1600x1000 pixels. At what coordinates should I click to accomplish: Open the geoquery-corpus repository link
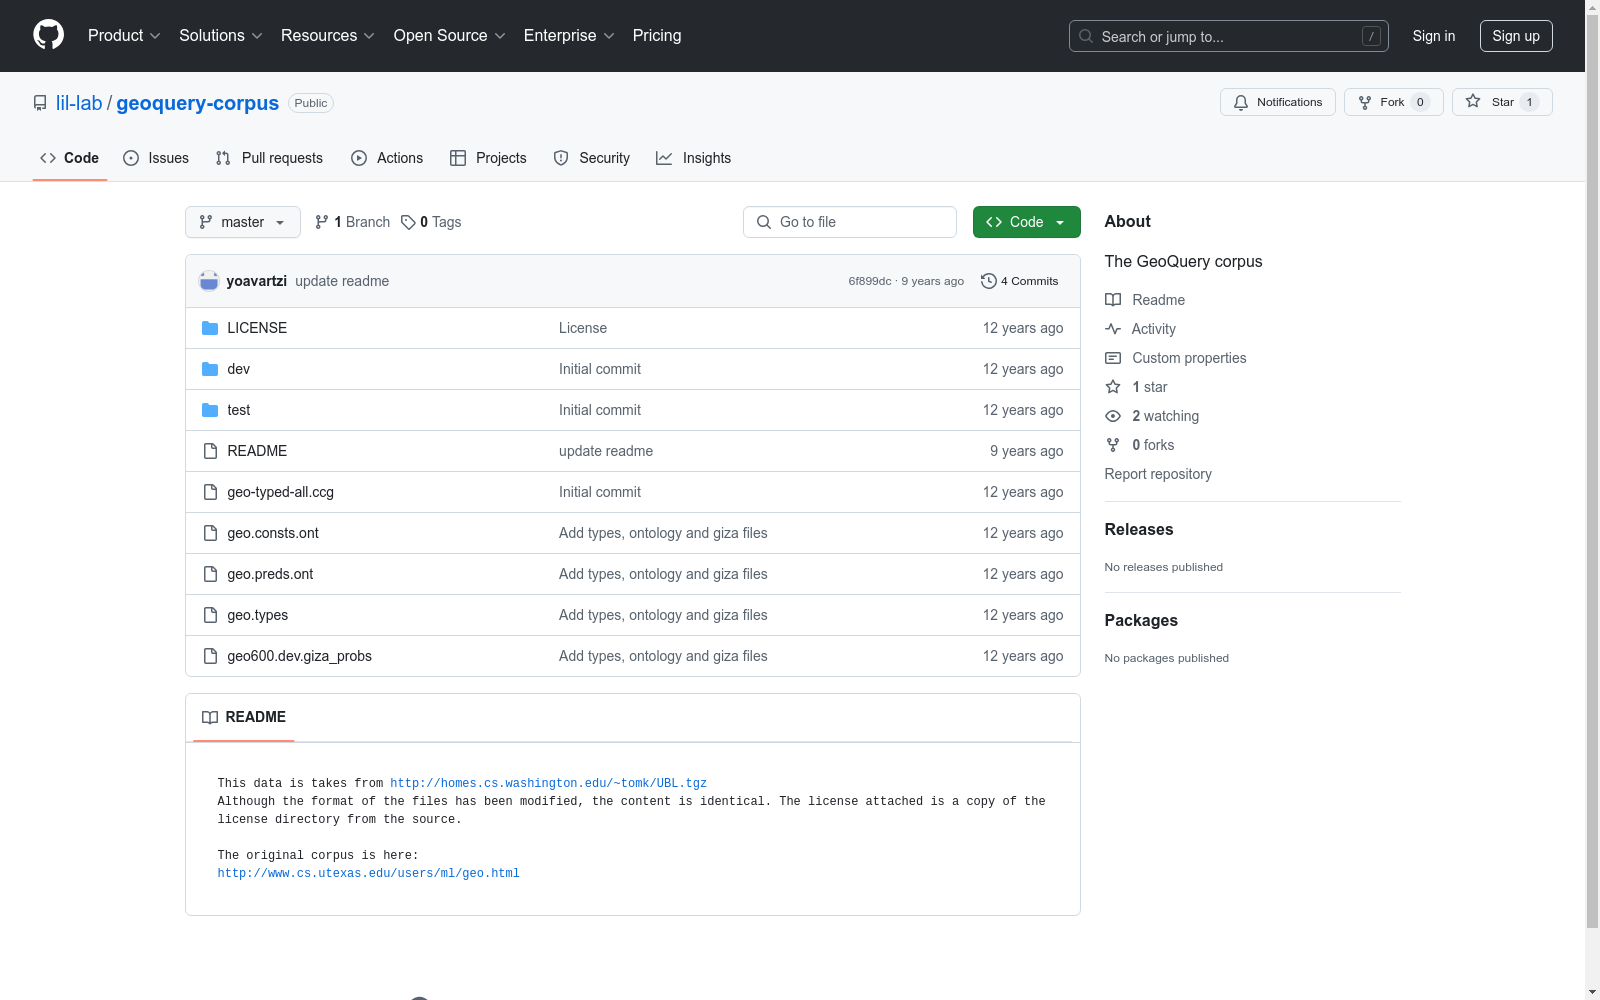tap(197, 103)
